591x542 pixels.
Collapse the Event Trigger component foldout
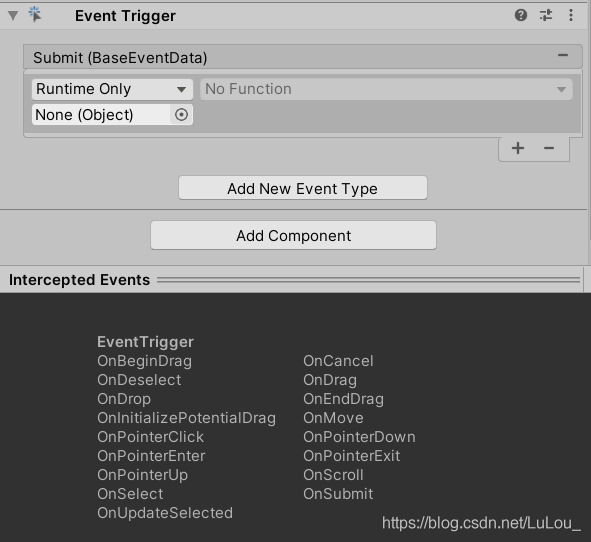(x=13, y=16)
